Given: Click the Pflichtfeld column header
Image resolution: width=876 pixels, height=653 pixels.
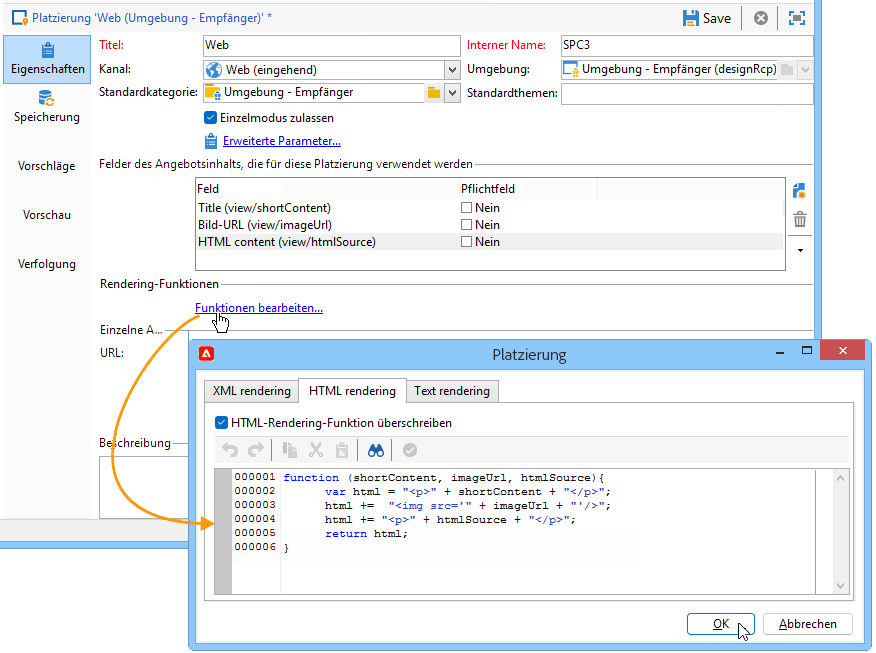Looking at the screenshot, I should [528, 189].
